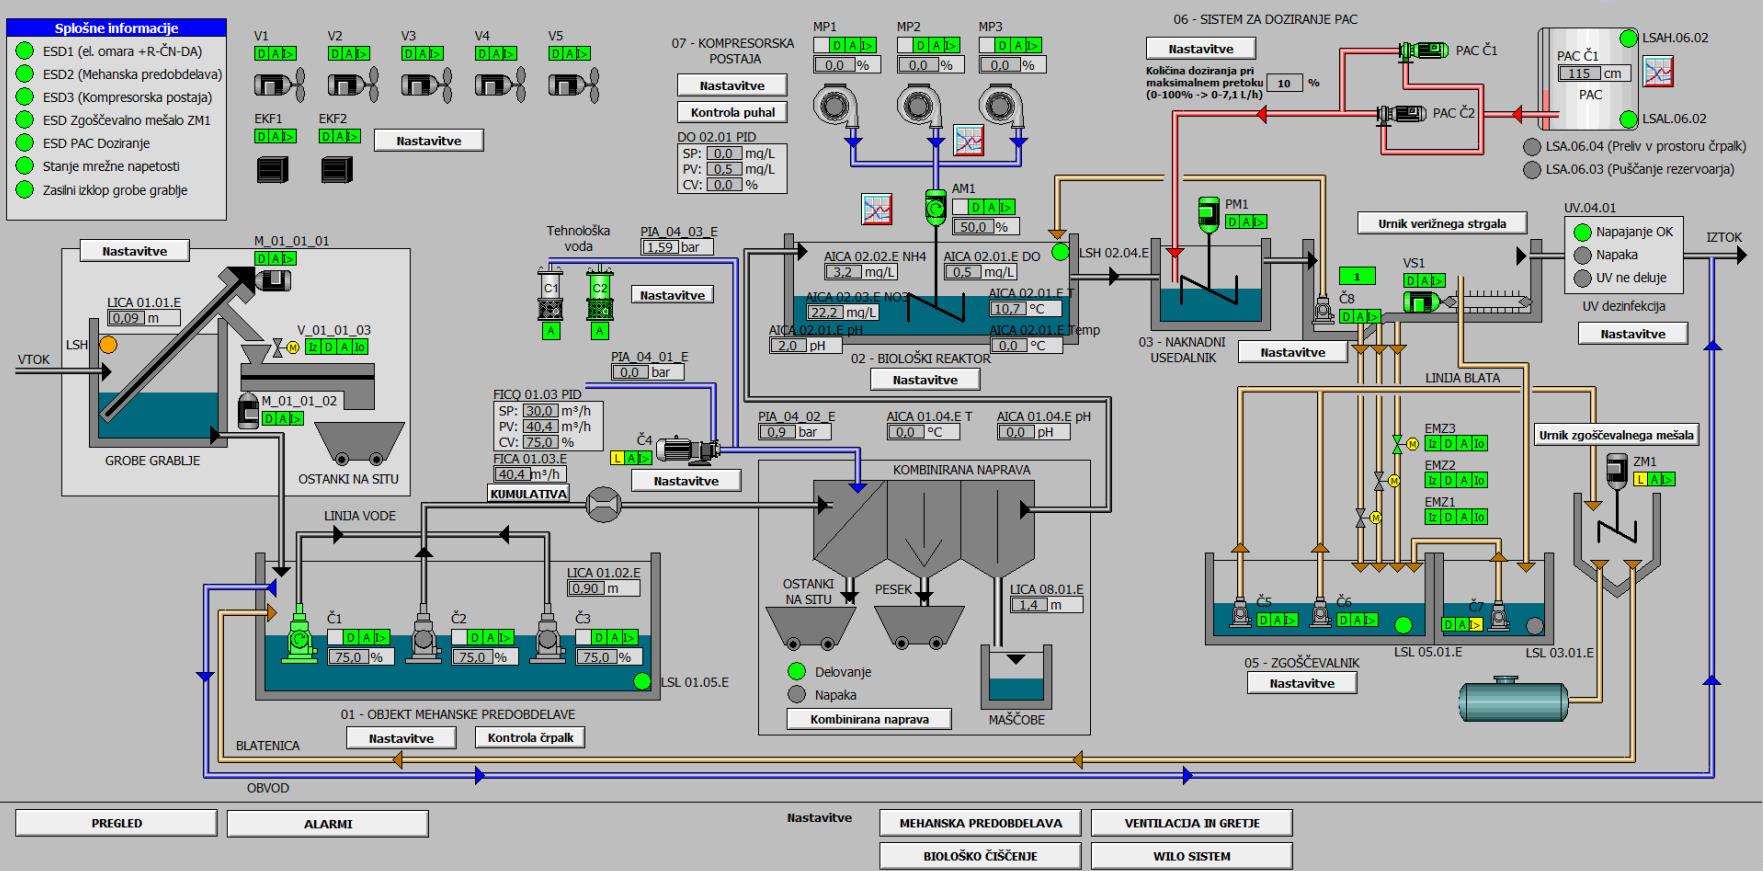Switch V3 fan to automatic mode (A)

[x=422, y=54]
